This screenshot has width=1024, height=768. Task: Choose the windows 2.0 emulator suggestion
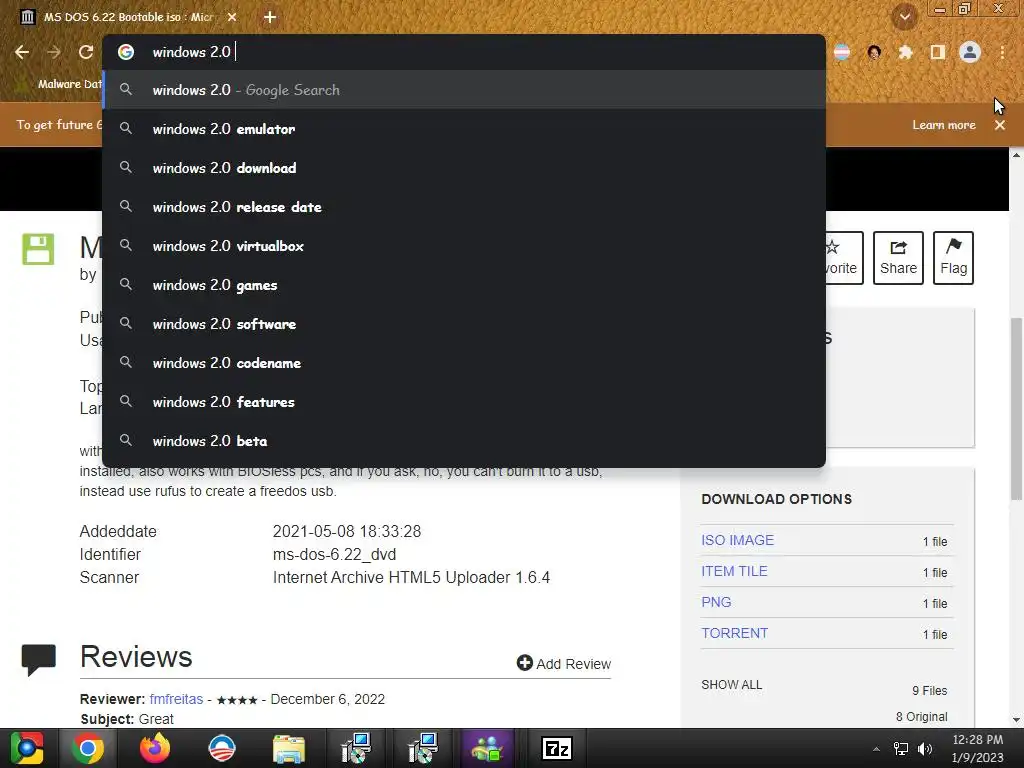coord(464,129)
